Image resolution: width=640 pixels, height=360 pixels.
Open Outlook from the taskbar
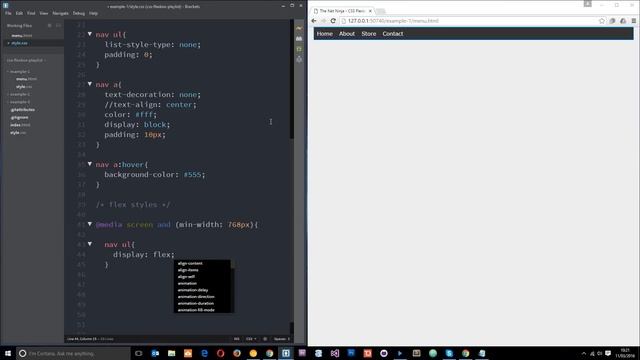[155, 353]
